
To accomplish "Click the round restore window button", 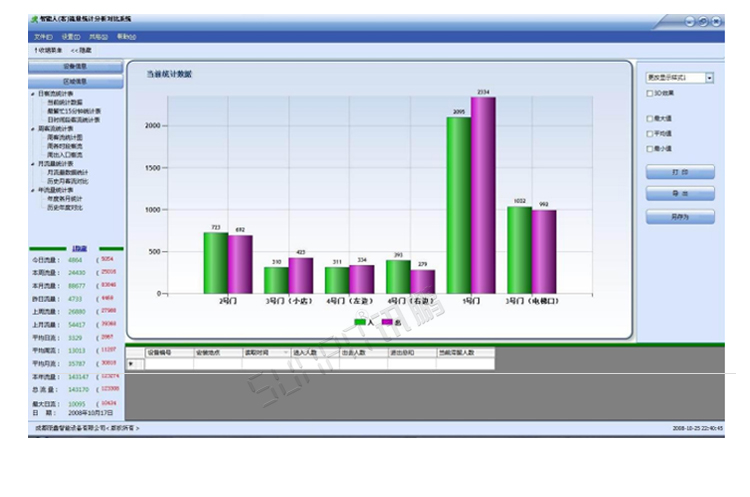I will 703,21.
